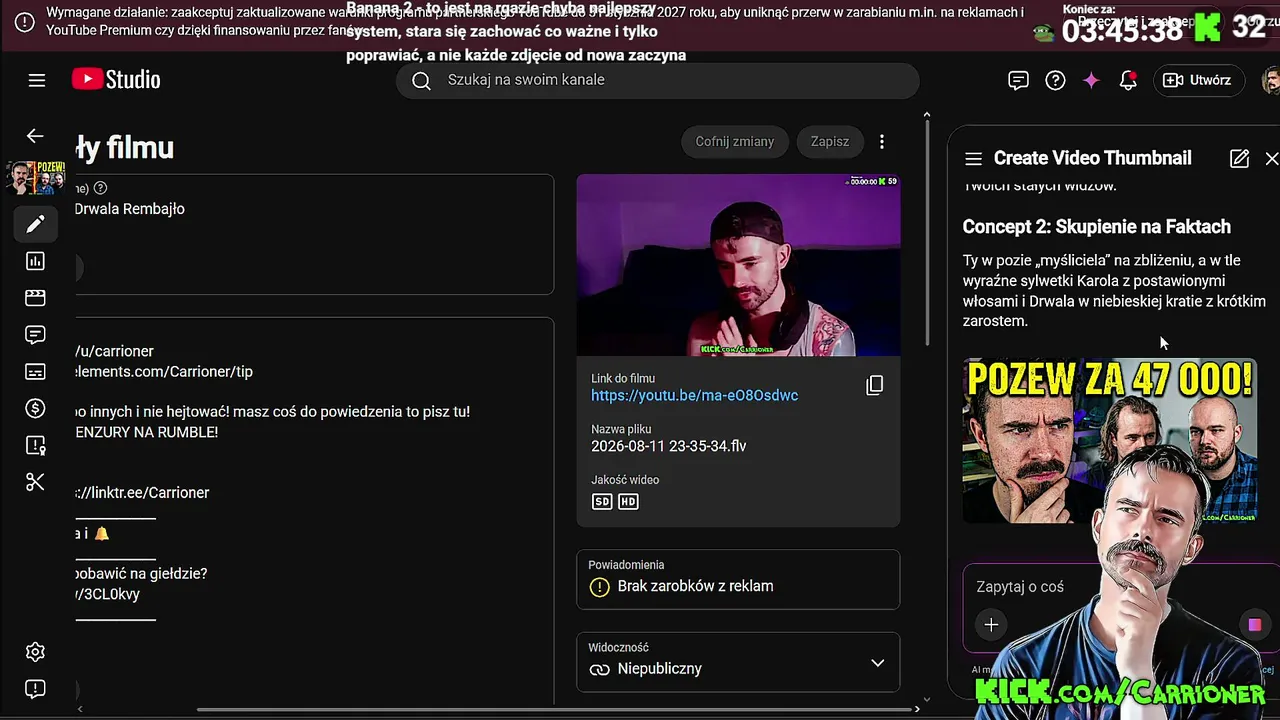Expand the Widoczność dropdown set to Niepubliczny
The height and width of the screenshot is (720, 1280).
(738, 662)
